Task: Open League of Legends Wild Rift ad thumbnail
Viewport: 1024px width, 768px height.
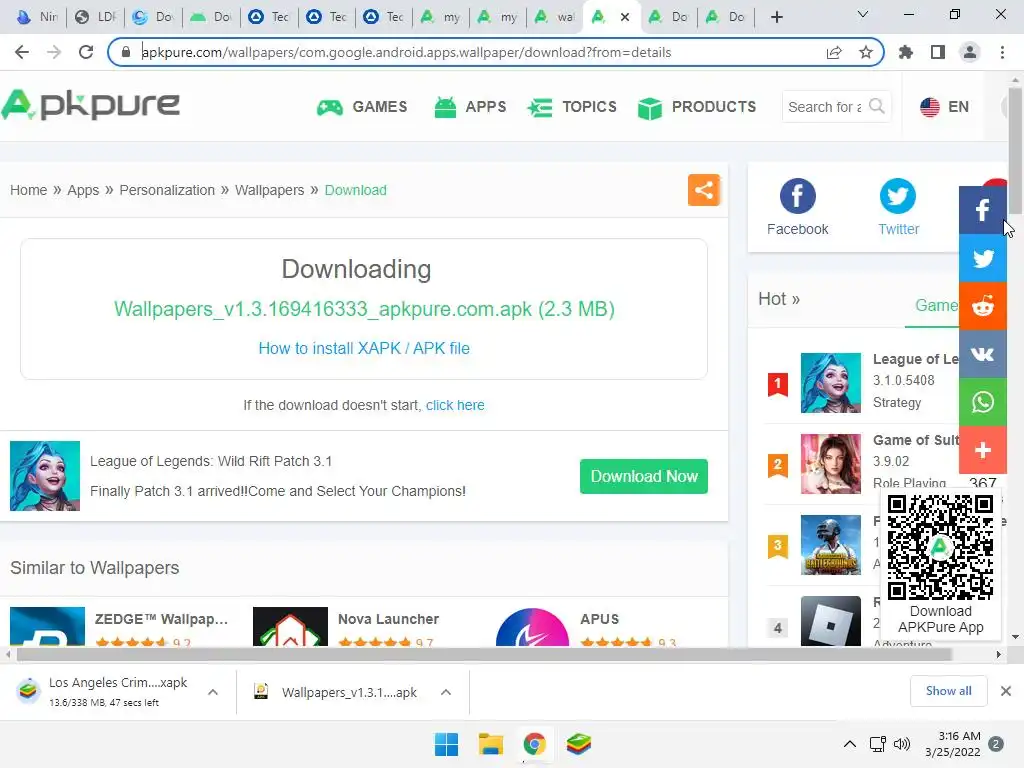Action: (45, 476)
